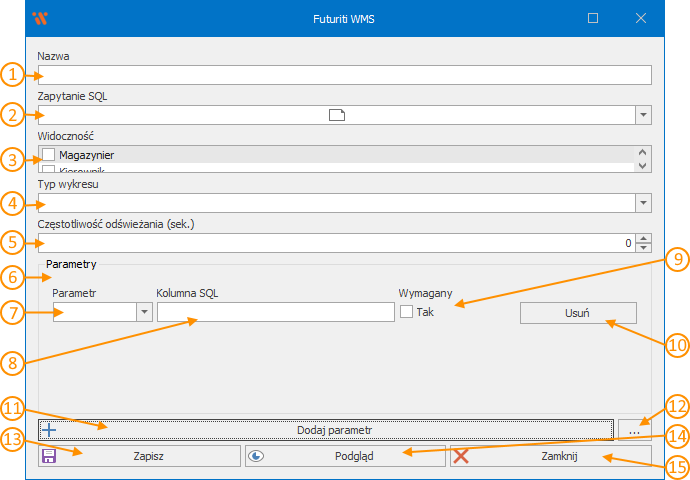
Task: Open the Parametr combo box
Action: coord(145,312)
